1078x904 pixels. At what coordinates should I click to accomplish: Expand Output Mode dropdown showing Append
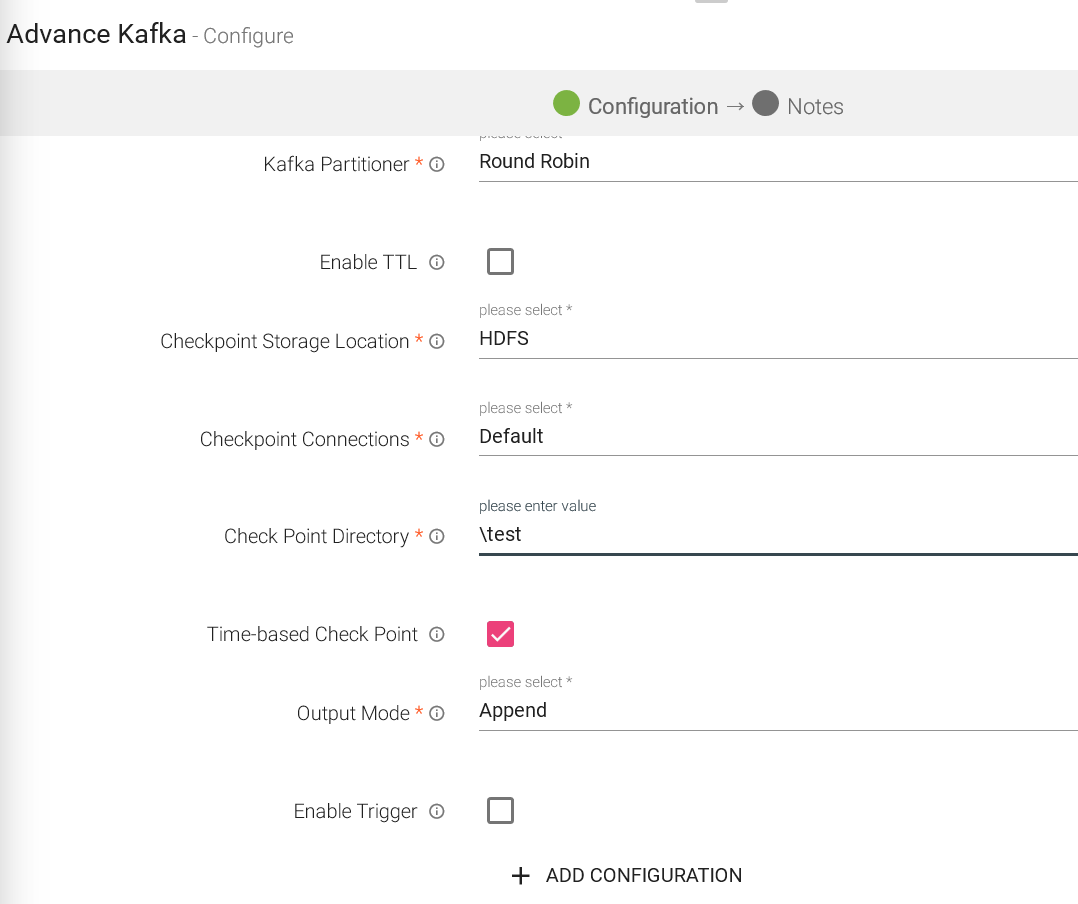777,711
